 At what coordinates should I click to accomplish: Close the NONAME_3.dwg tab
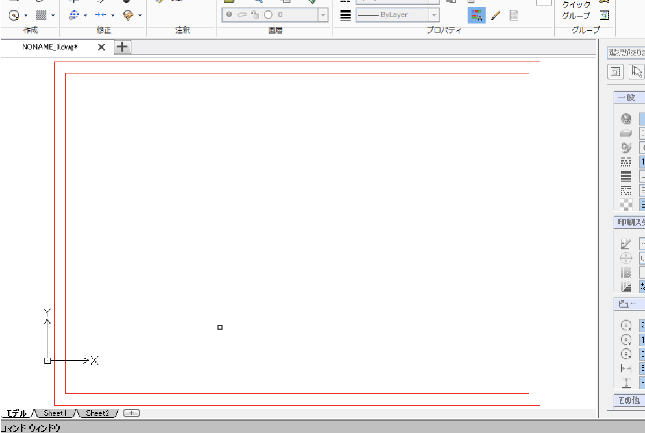click(101, 47)
